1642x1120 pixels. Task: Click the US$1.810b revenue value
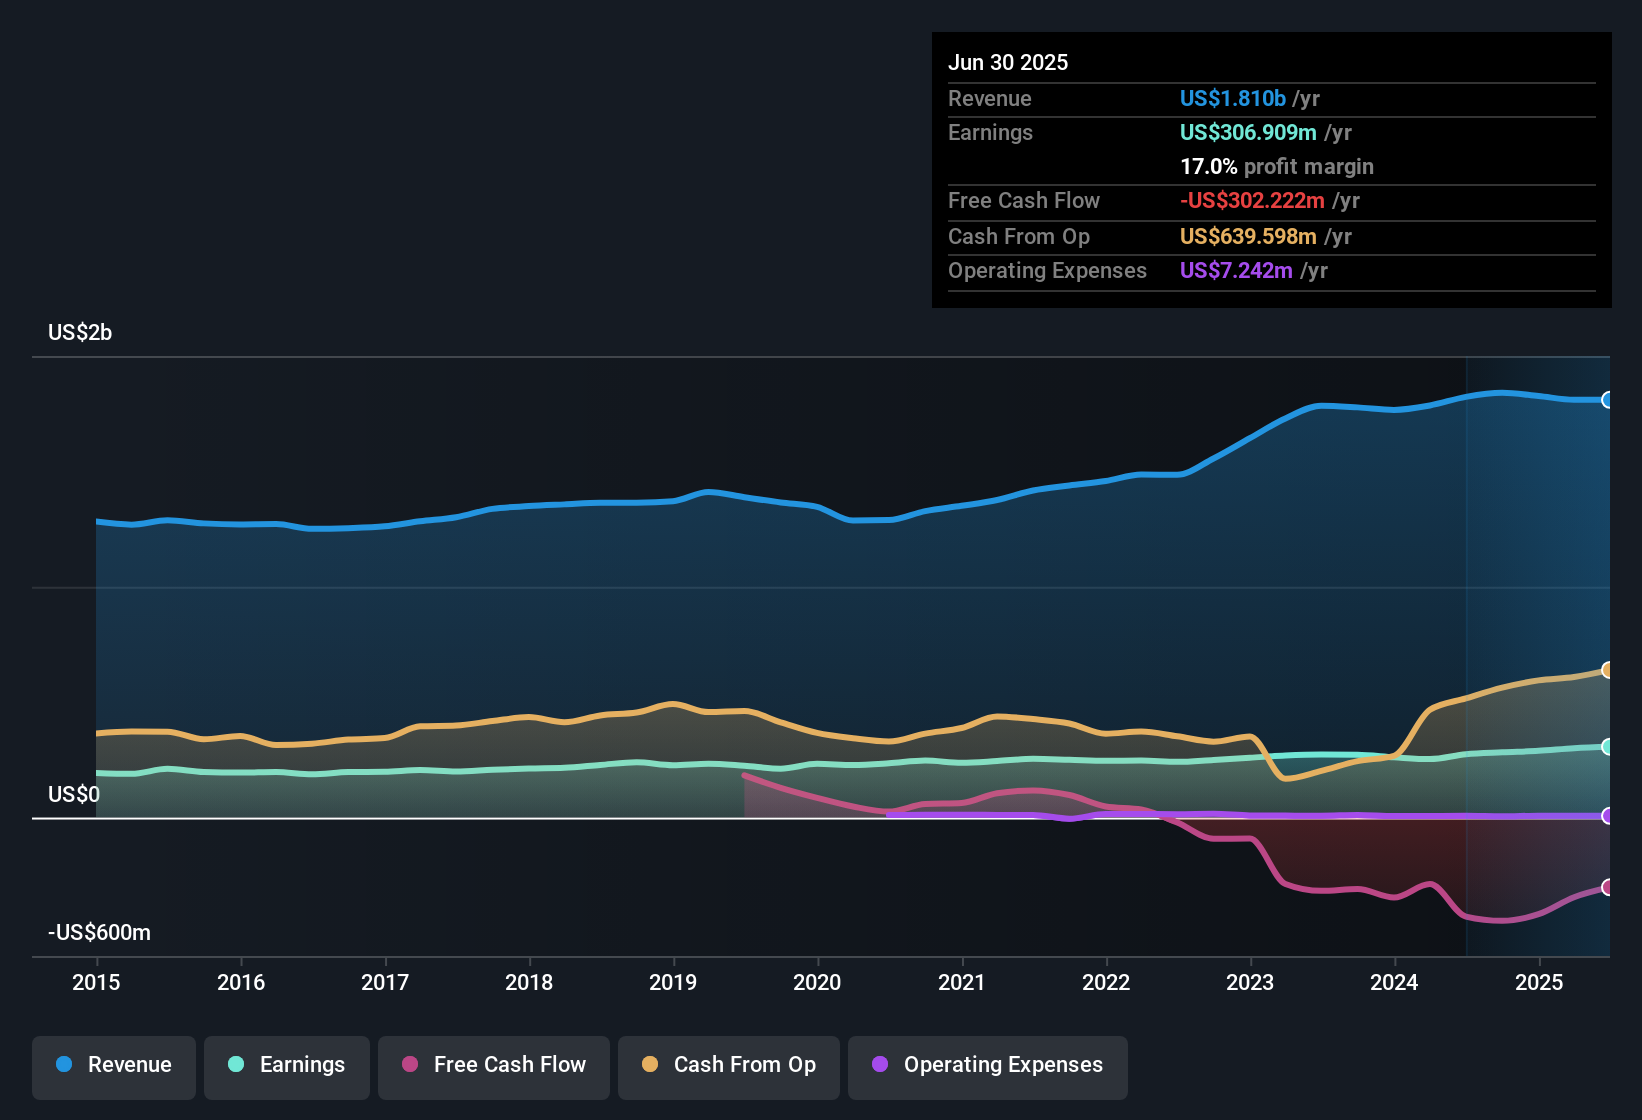click(1233, 99)
